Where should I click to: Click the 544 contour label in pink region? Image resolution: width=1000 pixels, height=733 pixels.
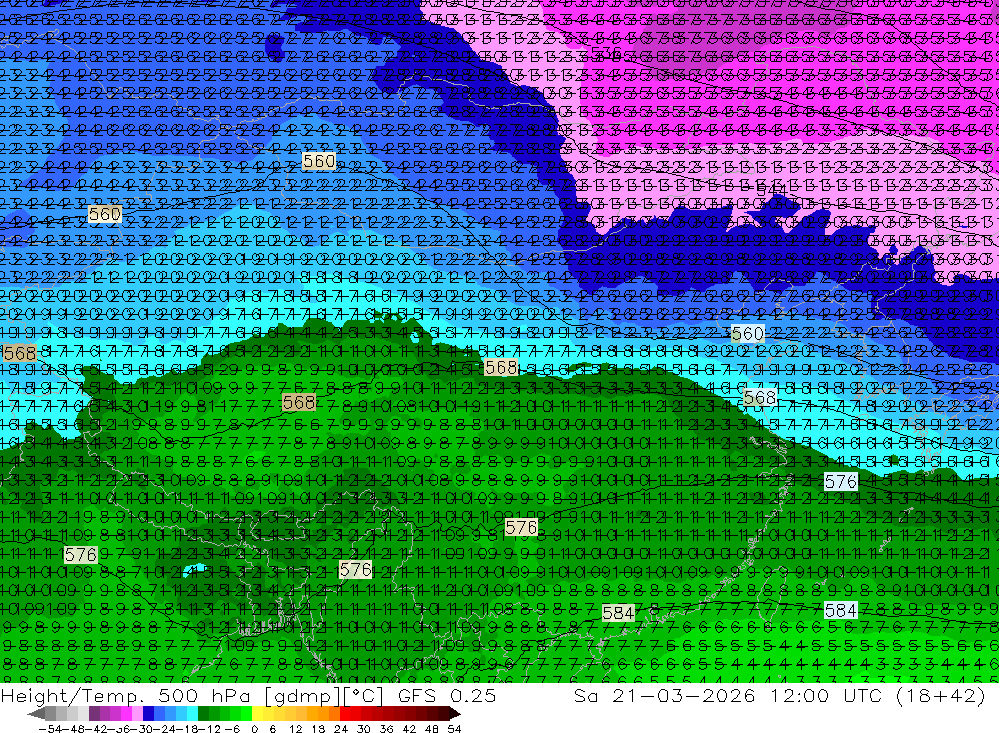[771, 189]
